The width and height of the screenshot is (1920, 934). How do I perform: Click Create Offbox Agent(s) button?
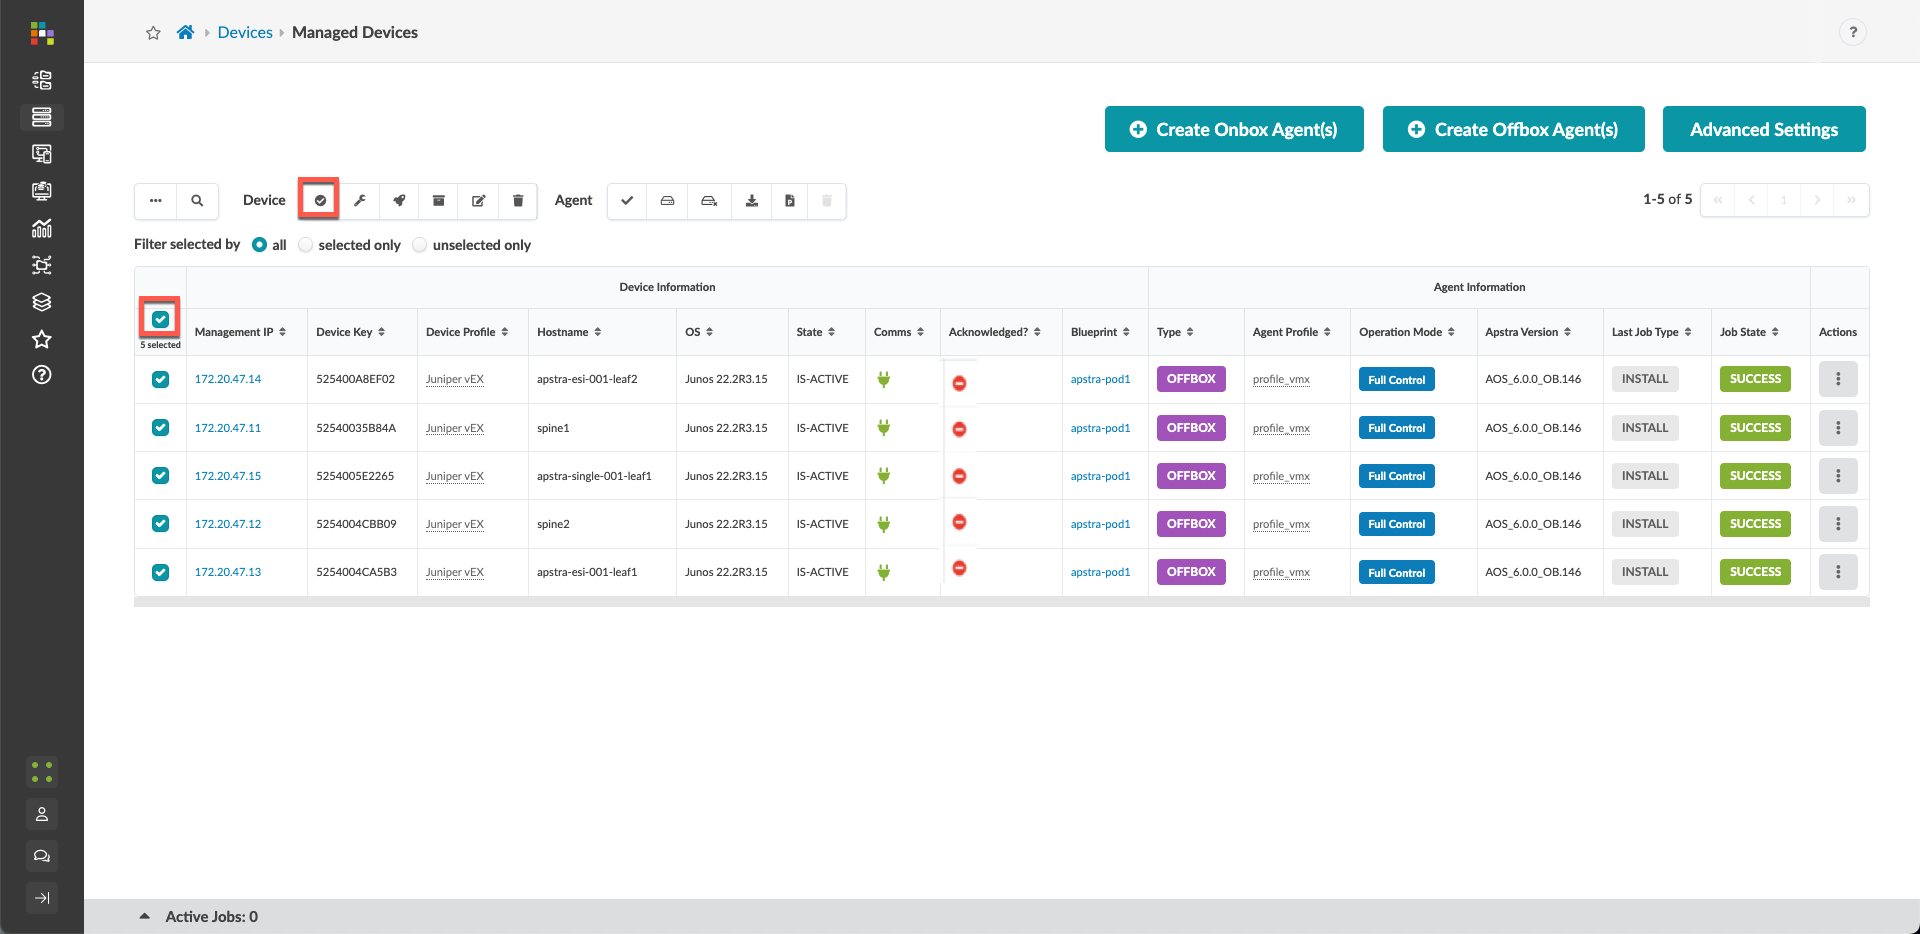(x=1514, y=129)
